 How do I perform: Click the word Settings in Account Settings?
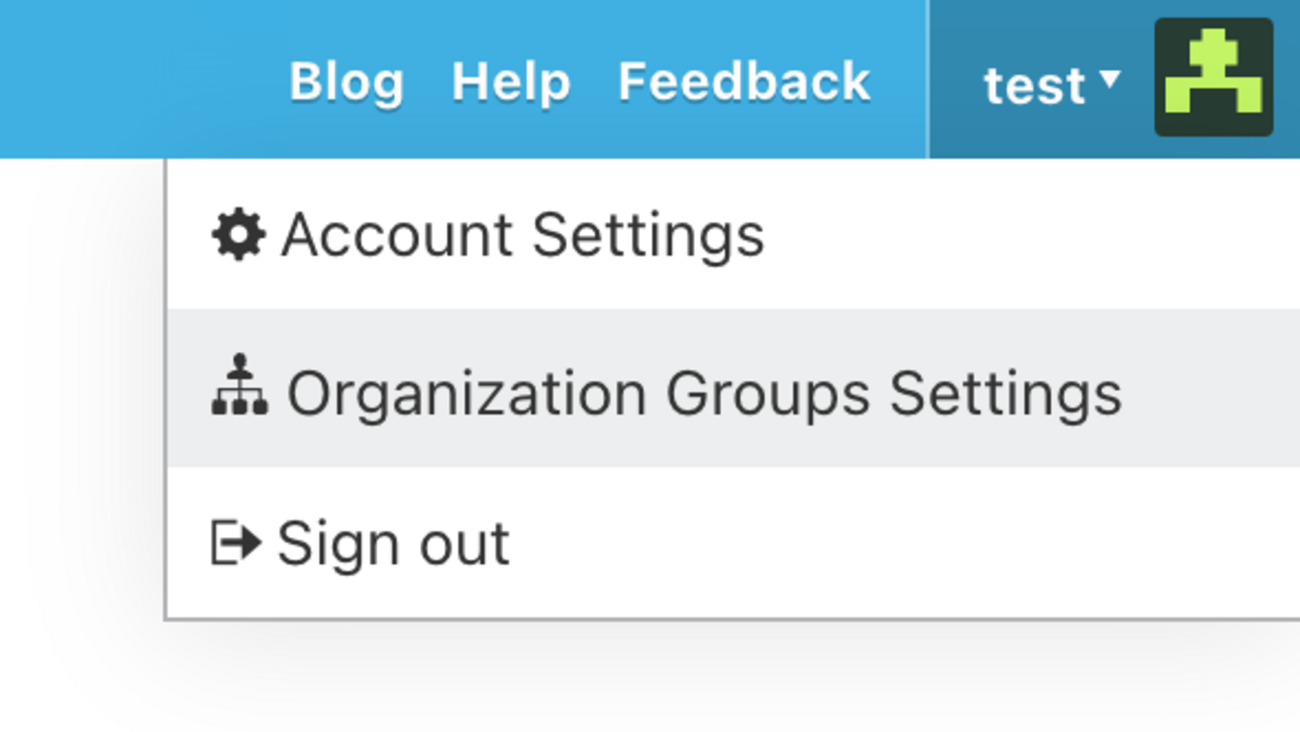pyautogui.click(x=648, y=236)
